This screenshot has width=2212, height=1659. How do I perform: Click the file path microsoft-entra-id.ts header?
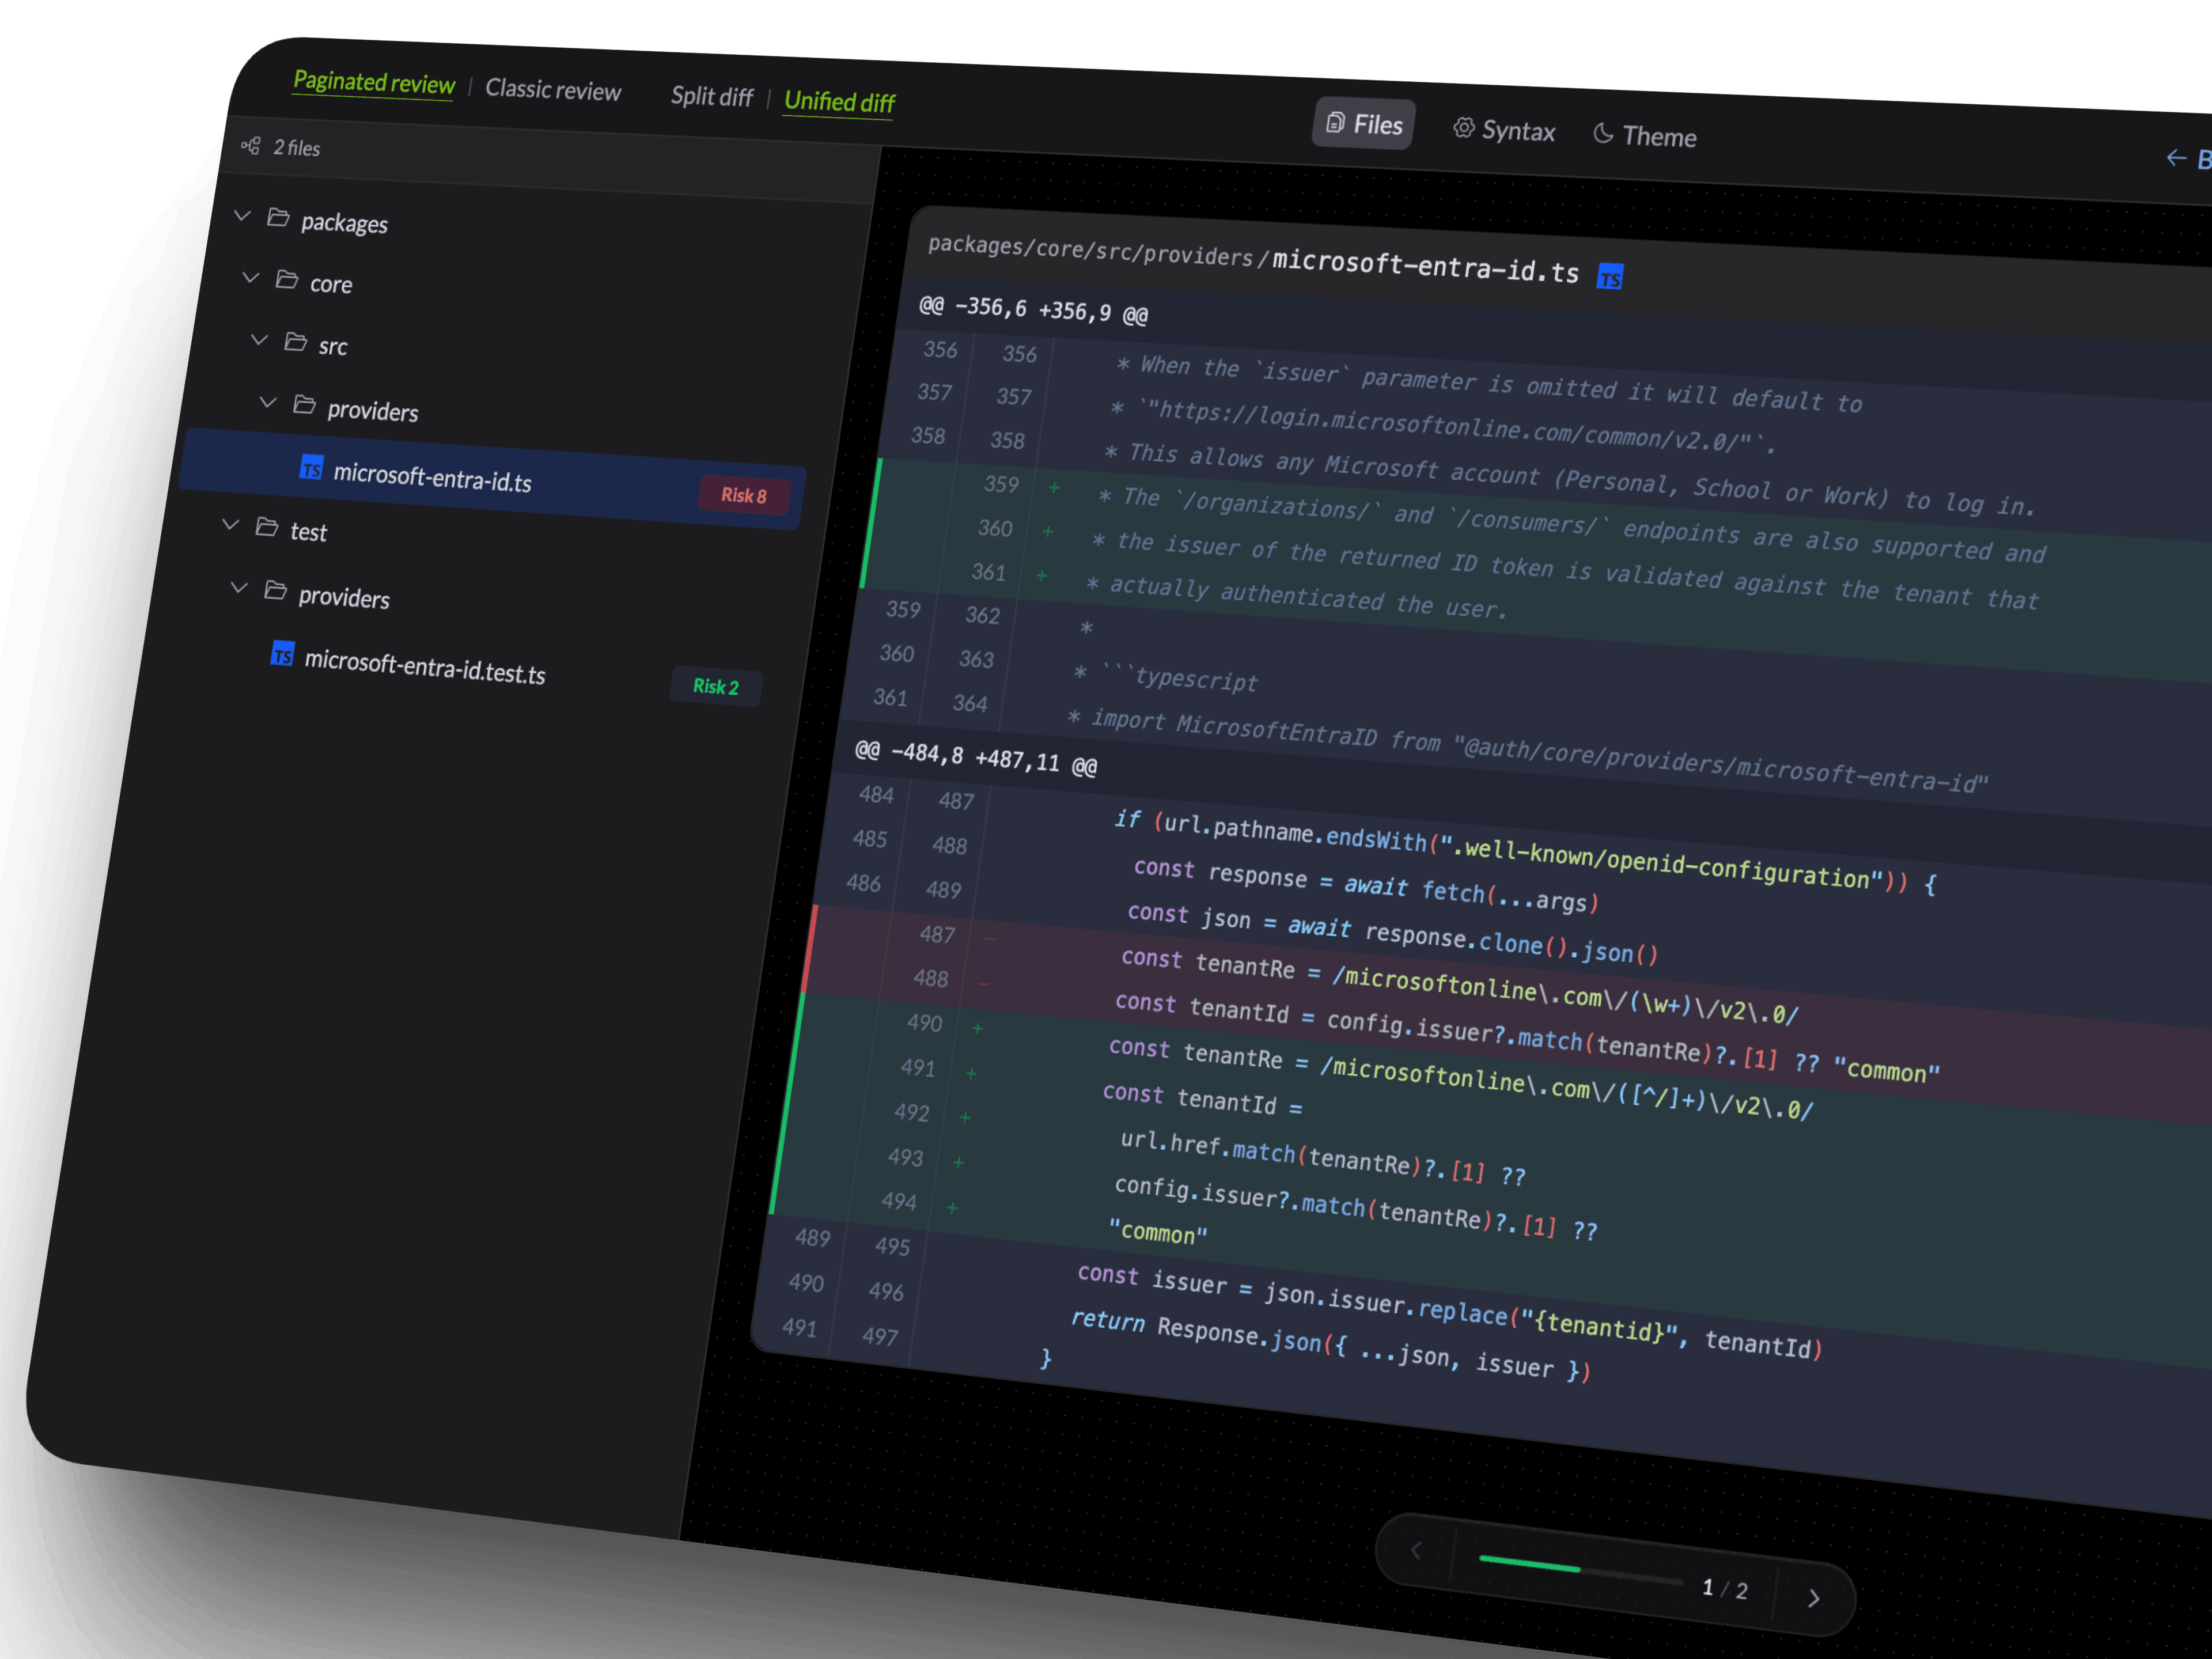[1253, 258]
